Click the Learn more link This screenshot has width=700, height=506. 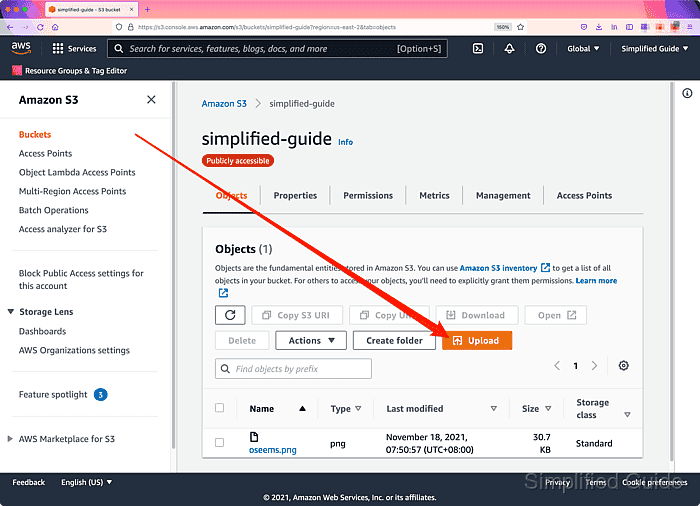(x=596, y=280)
